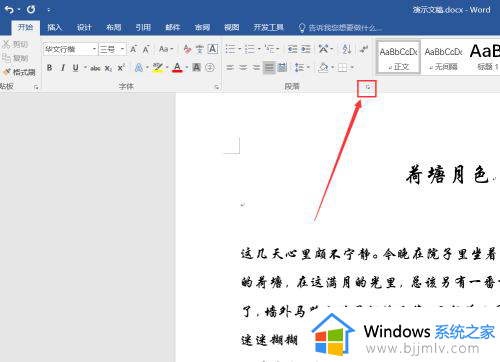500x362 pixels.
Task: Undo the last action
Action: 9,10
